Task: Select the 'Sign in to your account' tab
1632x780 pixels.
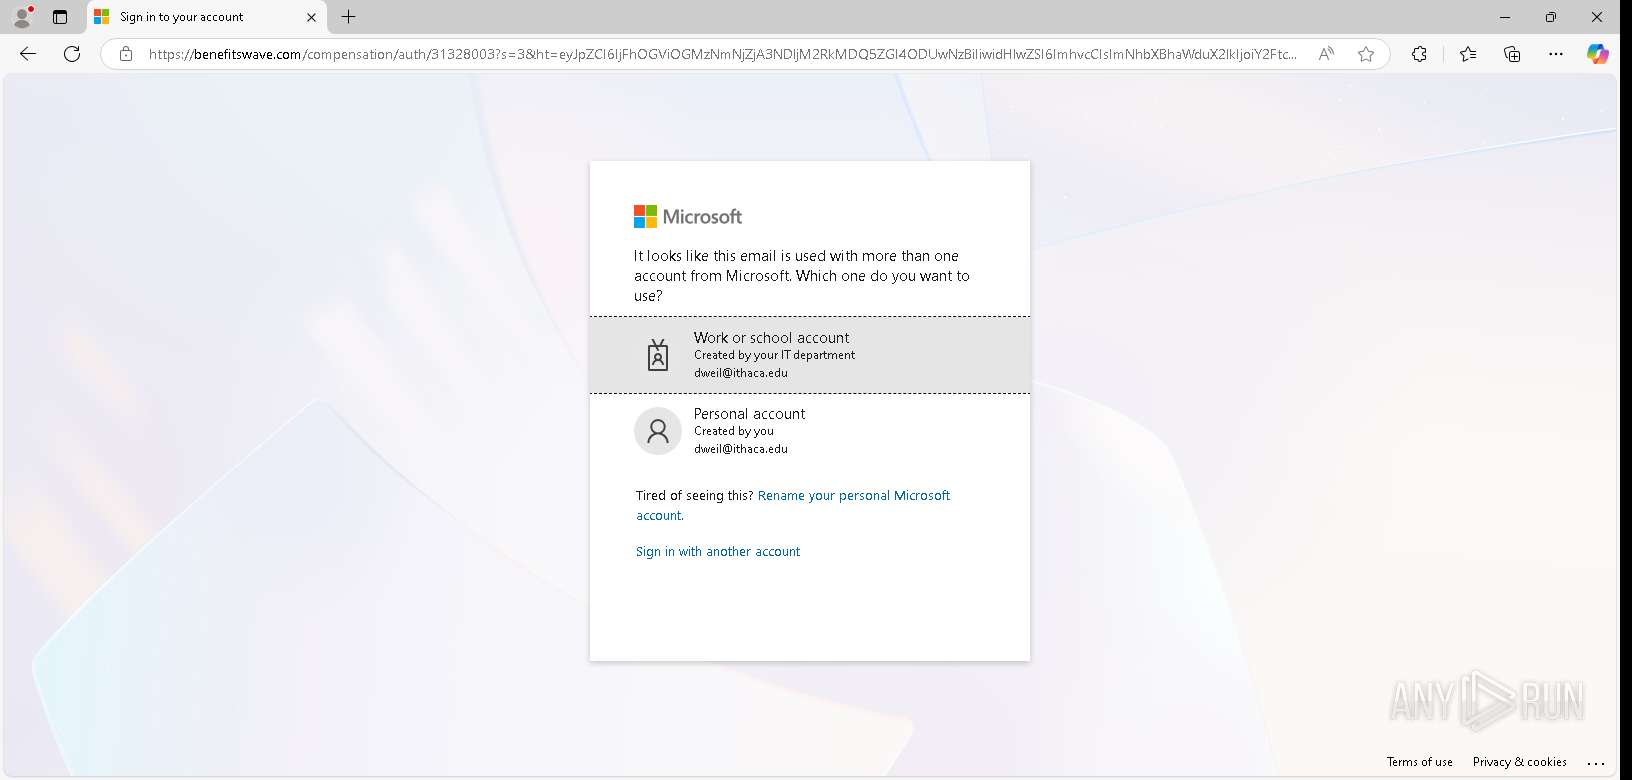Action: coord(206,17)
